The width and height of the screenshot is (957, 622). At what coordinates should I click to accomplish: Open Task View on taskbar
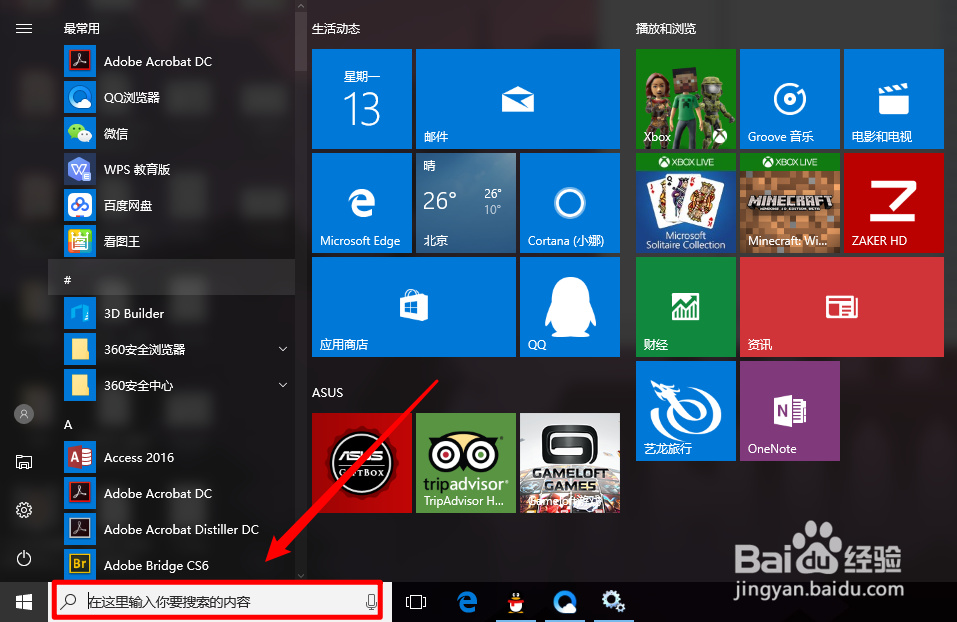coord(416,602)
